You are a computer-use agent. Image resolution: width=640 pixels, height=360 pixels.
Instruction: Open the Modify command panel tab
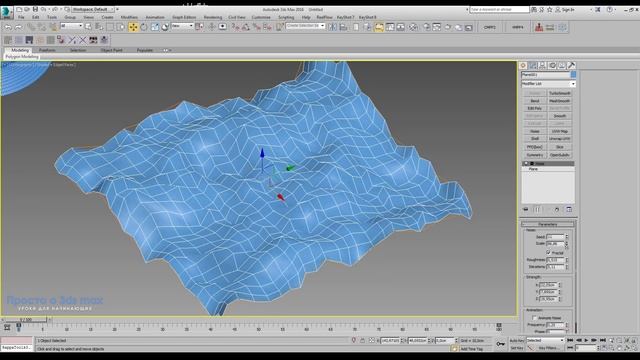point(533,65)
